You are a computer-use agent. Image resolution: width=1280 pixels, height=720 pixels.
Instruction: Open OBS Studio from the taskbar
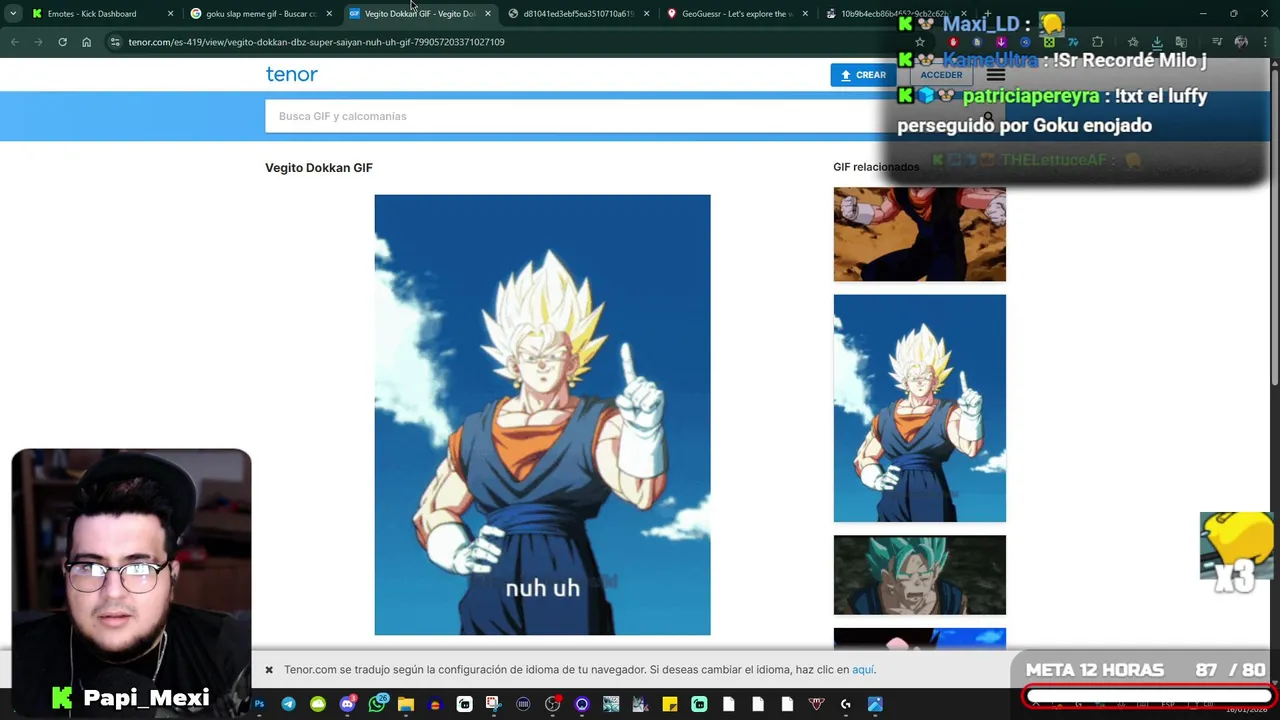(552, 704)
